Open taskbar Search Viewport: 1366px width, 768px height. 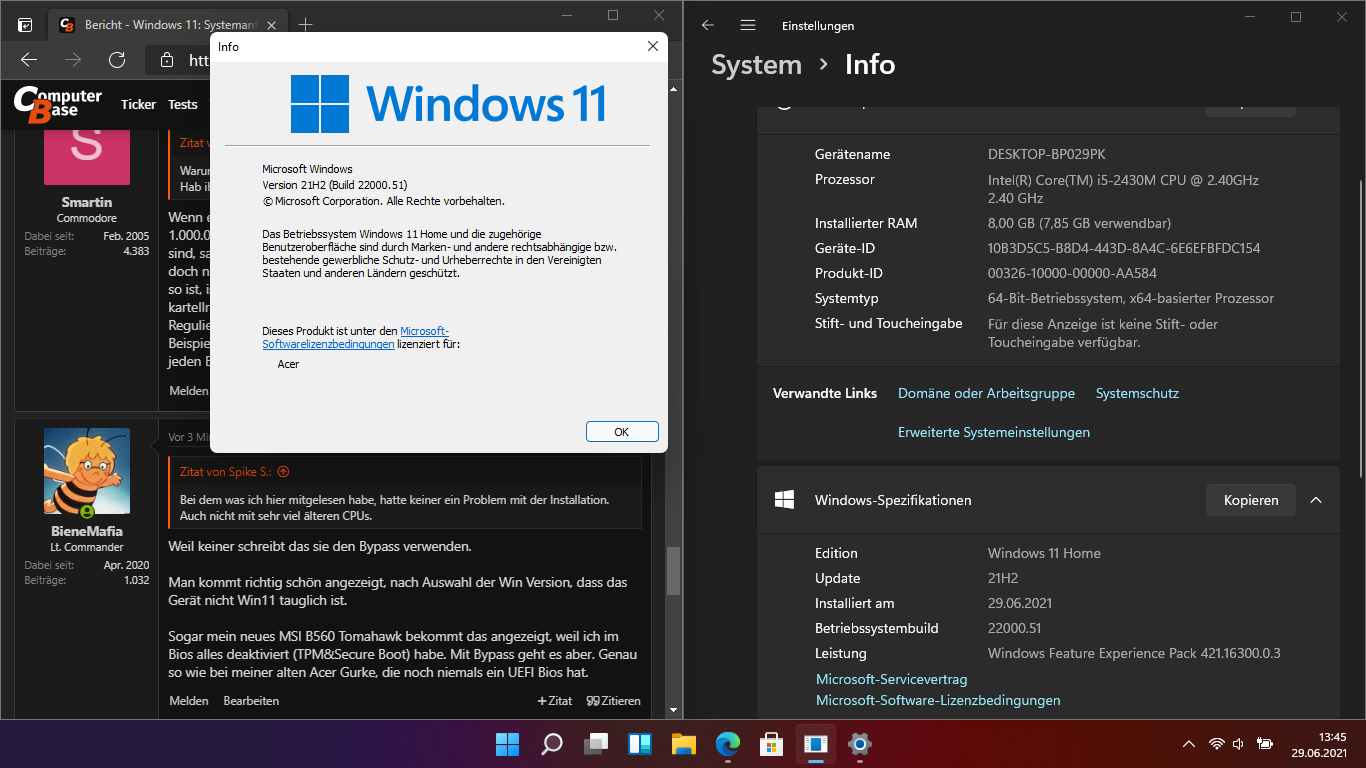[551, 744]
